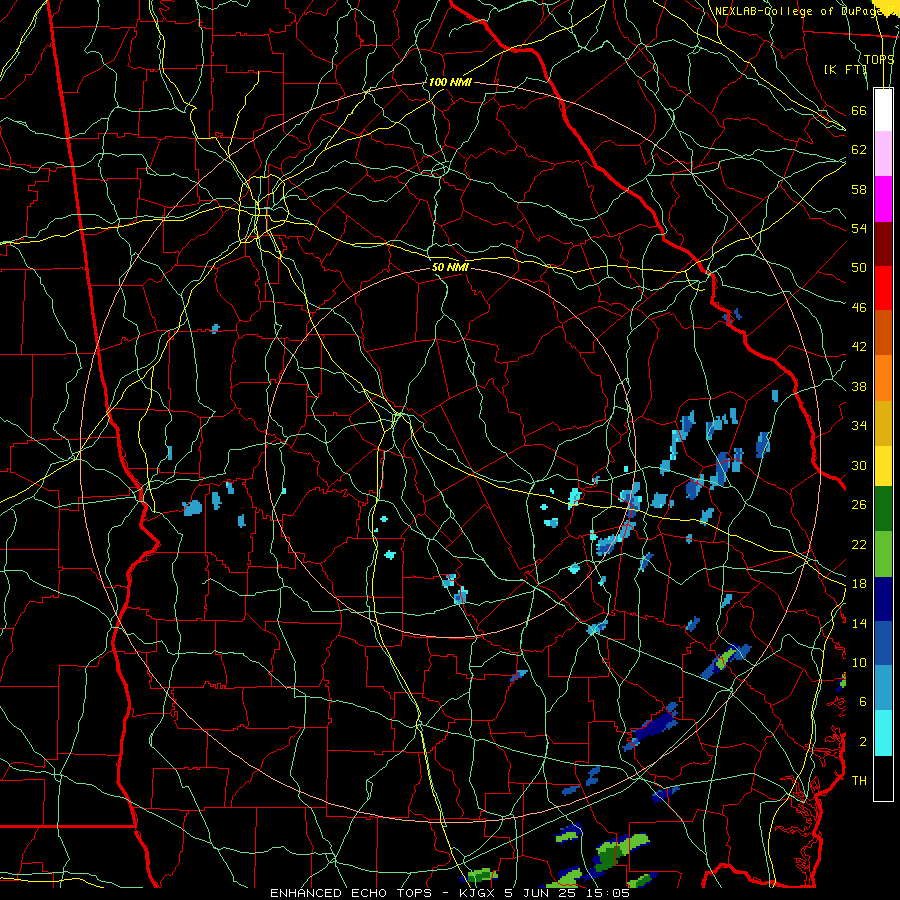Select the "14" legend value
900x900 pixels.
859,623
